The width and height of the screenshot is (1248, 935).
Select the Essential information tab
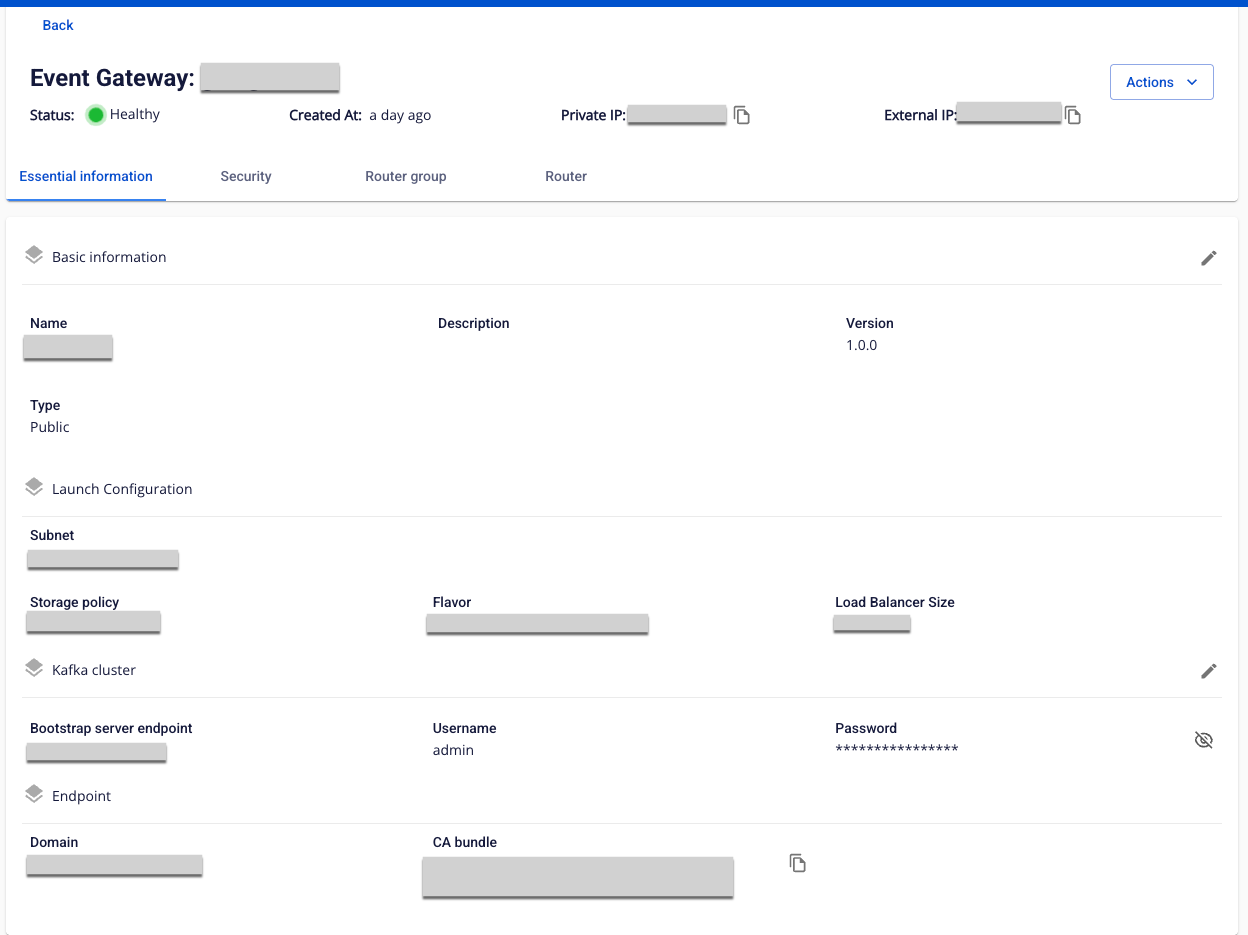point(86,176)
